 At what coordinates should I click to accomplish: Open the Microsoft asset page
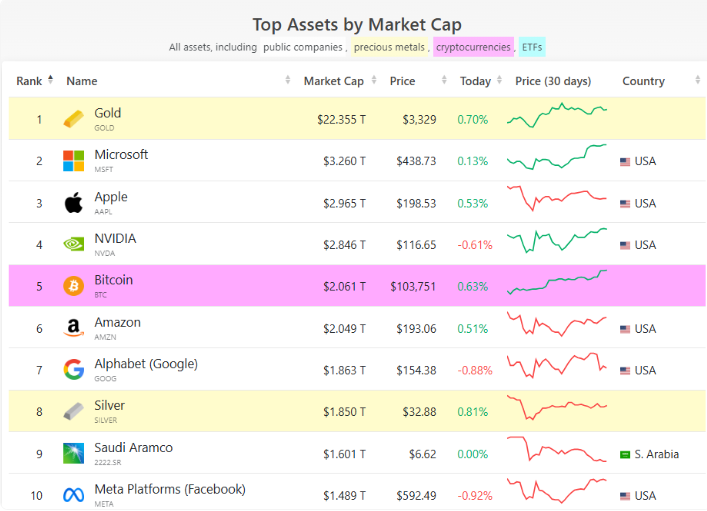click(121, 155)
